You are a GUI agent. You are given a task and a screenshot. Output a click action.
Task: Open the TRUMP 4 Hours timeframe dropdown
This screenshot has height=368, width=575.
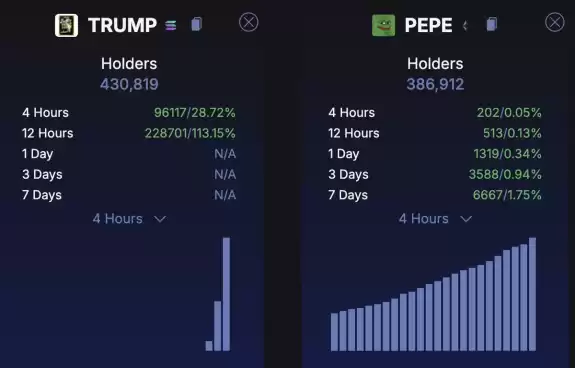(129, 219)
